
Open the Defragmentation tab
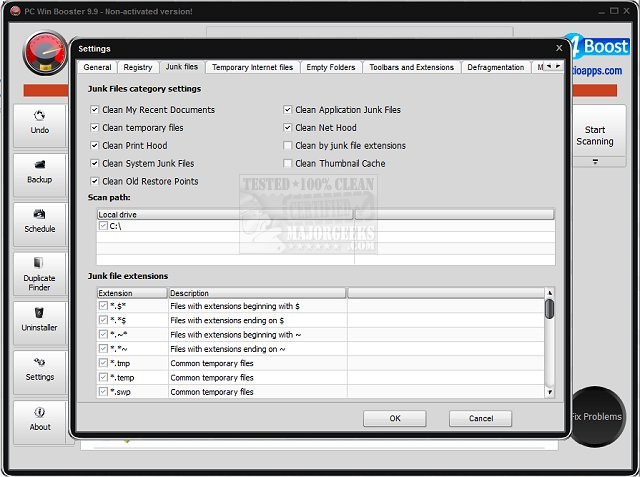tap(496, 67)
